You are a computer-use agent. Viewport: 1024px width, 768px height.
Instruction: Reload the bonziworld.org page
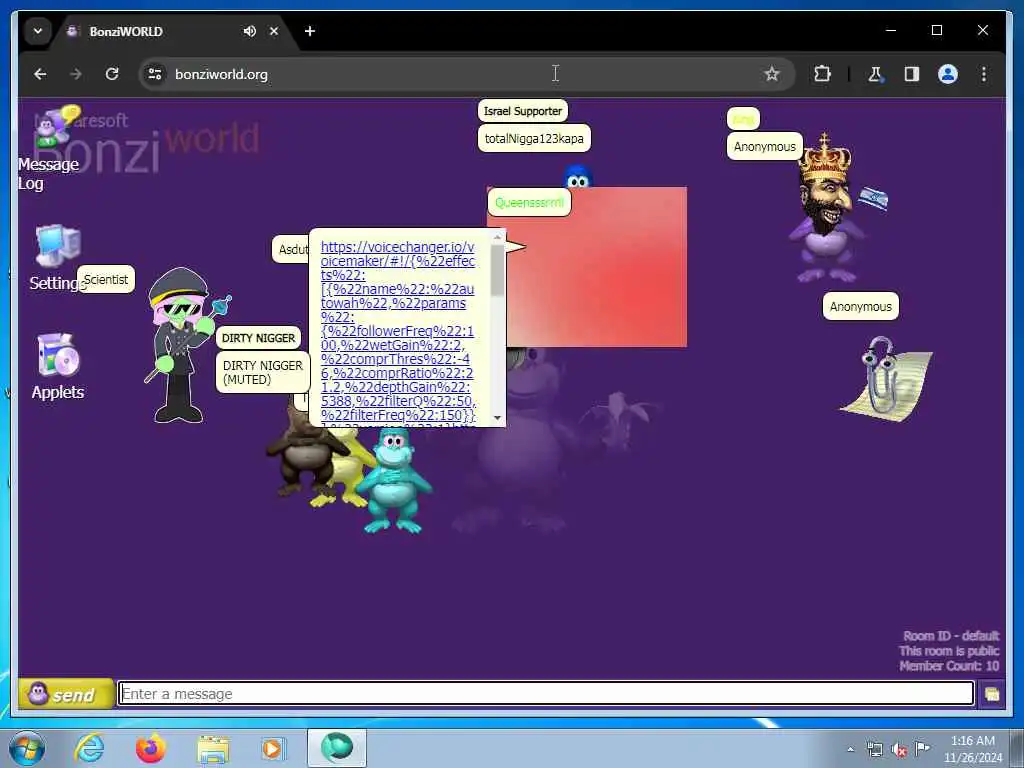click(112, 74)
